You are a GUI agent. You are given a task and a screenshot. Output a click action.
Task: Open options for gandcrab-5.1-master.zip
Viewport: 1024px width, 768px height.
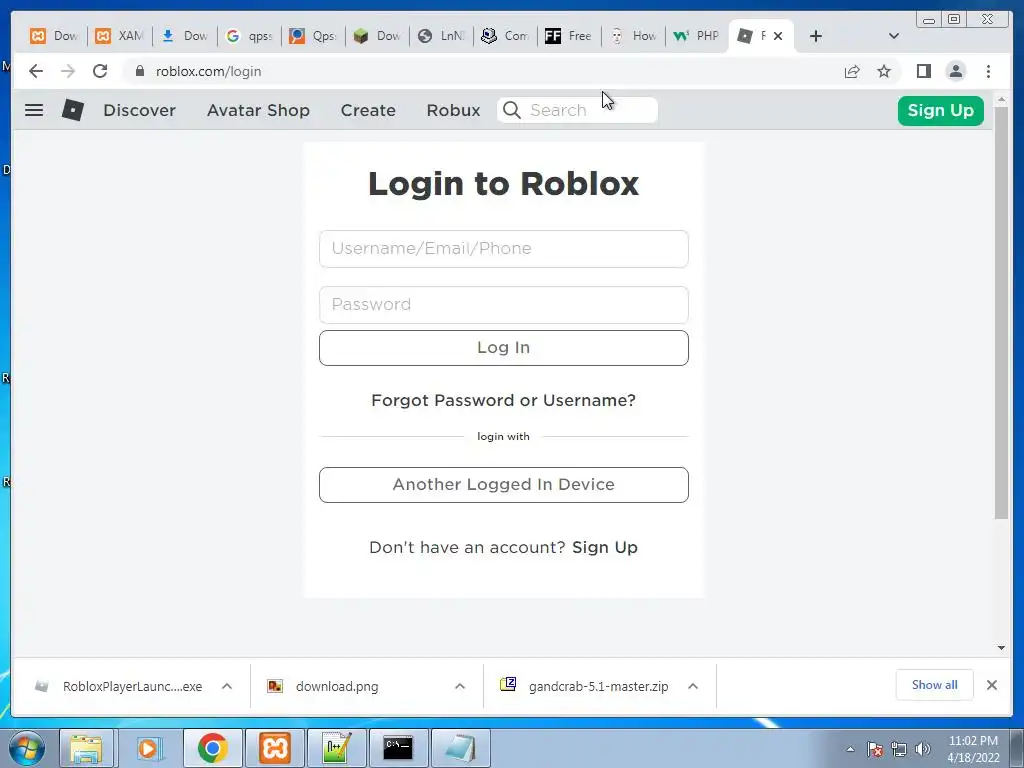click(x=693, y=686)
